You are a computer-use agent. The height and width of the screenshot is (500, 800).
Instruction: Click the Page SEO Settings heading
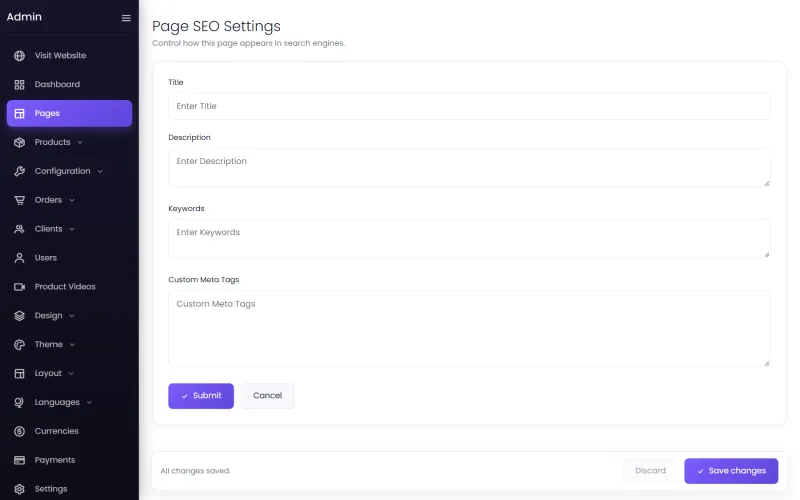pyautogui.click(x=216, y=27)
